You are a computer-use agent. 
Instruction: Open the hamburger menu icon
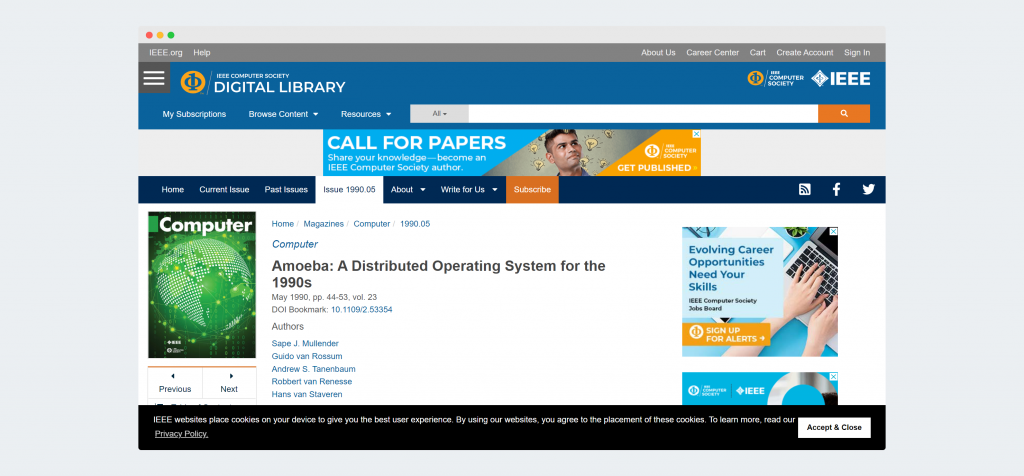[154, 78]
